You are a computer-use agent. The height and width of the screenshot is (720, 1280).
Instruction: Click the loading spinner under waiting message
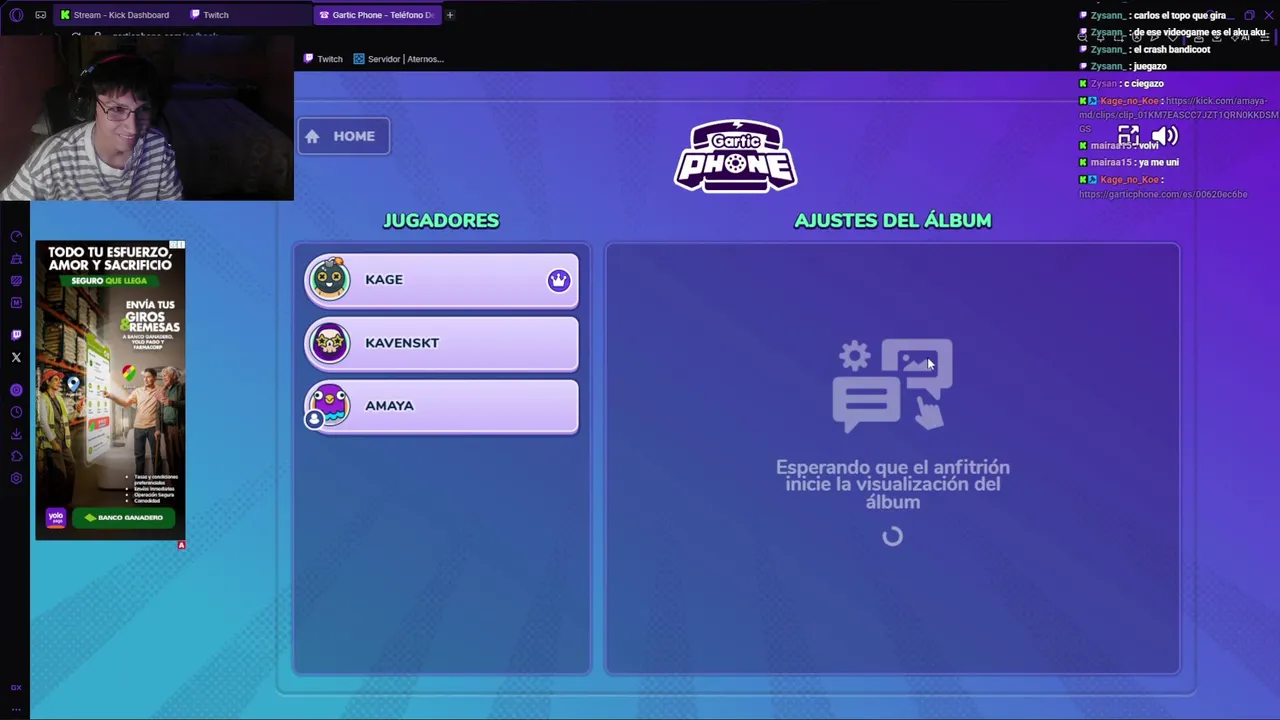tap(892, 537)
